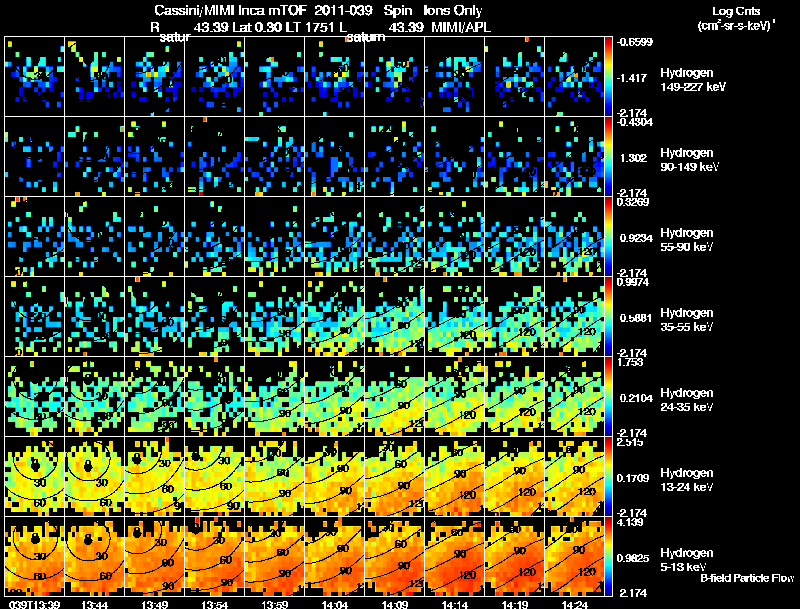
Task: Click the Log Cnts units heading
Action: point(736,18)
